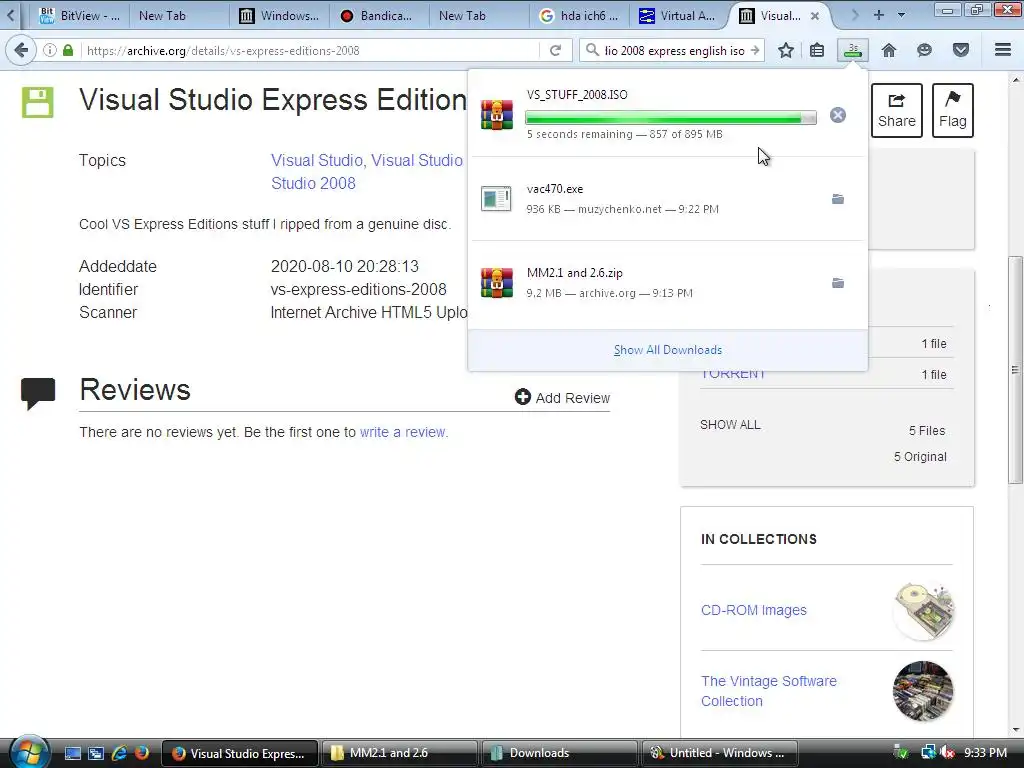1024x768 pixels.
Task: Expand the list all tabs dropdown
Action: (x=902, y=15)
